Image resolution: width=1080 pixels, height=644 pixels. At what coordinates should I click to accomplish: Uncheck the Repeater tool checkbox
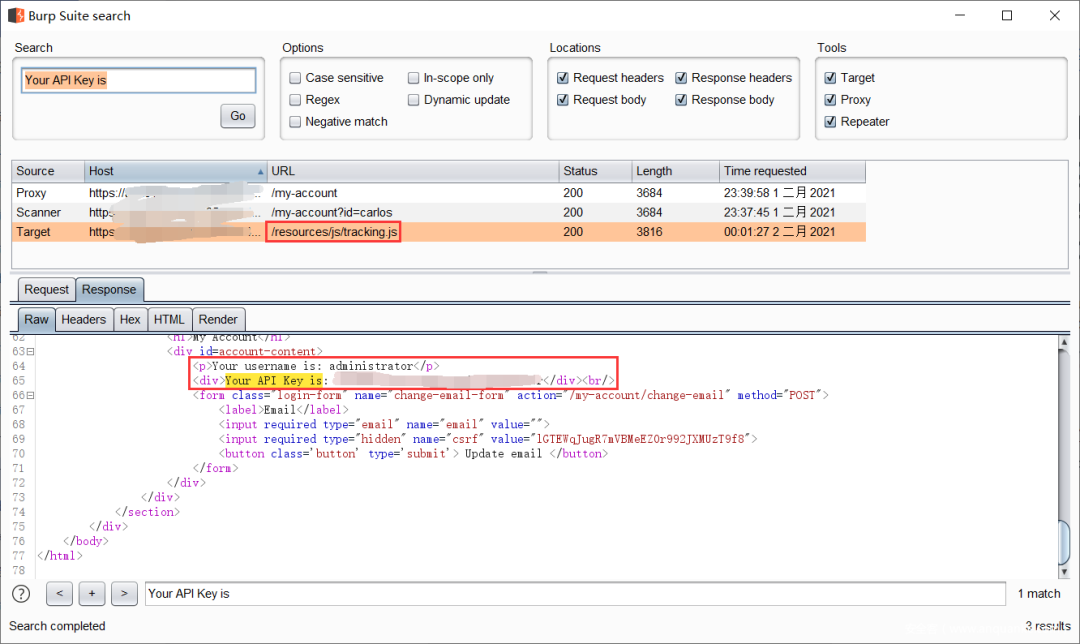point(831,122)
